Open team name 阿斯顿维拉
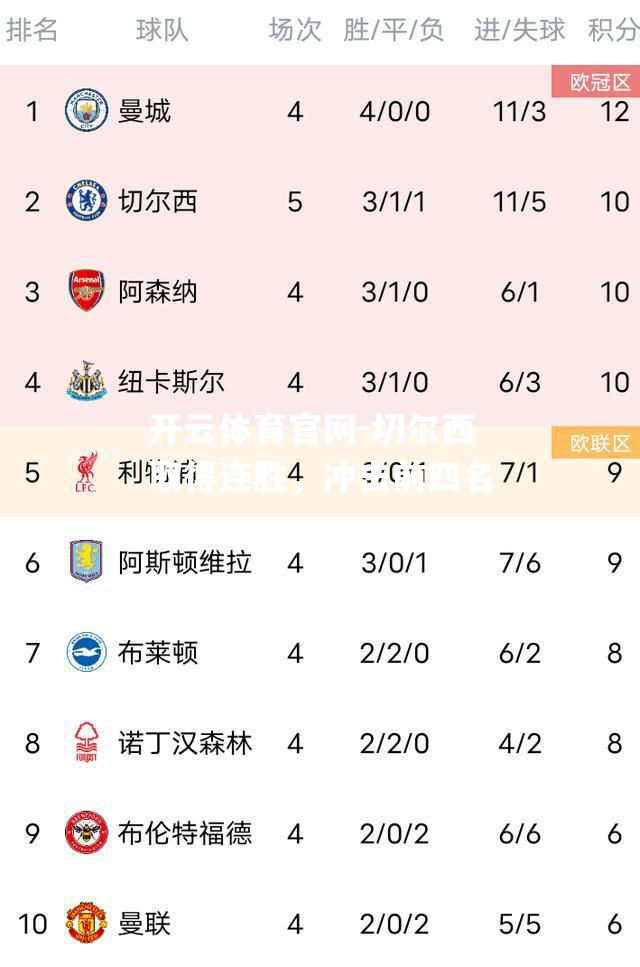This screenshot has width=640, height=967. pos(185,562)
